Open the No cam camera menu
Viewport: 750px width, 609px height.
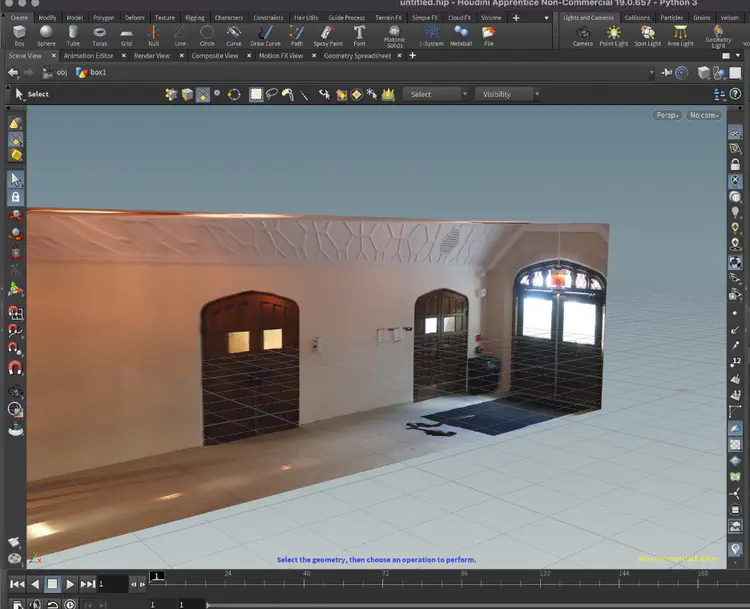[704, 115]
